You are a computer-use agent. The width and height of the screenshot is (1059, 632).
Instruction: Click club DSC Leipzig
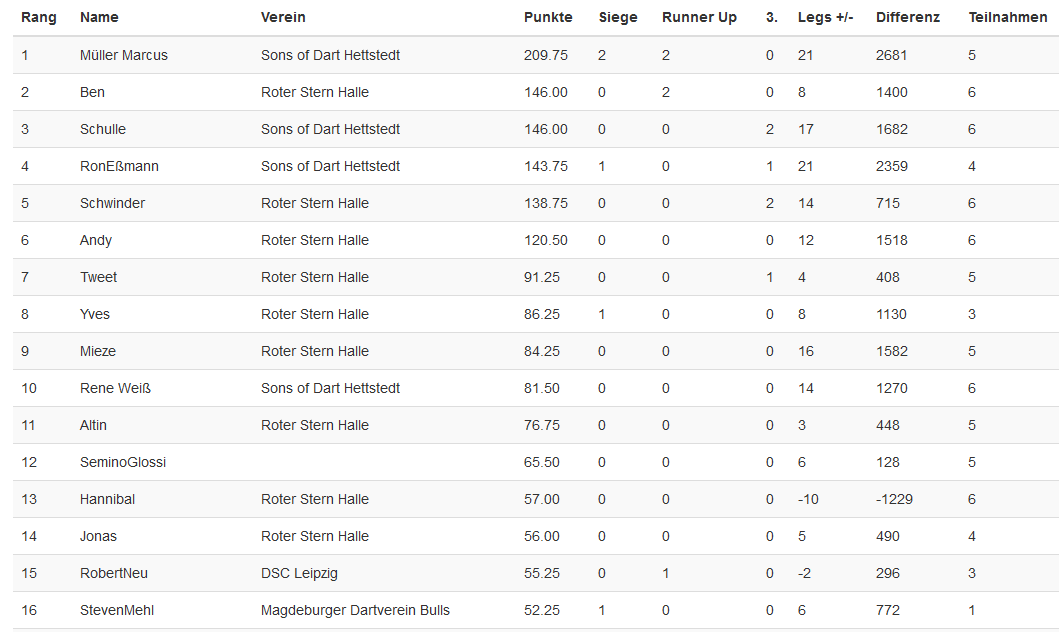click(299, 574)
